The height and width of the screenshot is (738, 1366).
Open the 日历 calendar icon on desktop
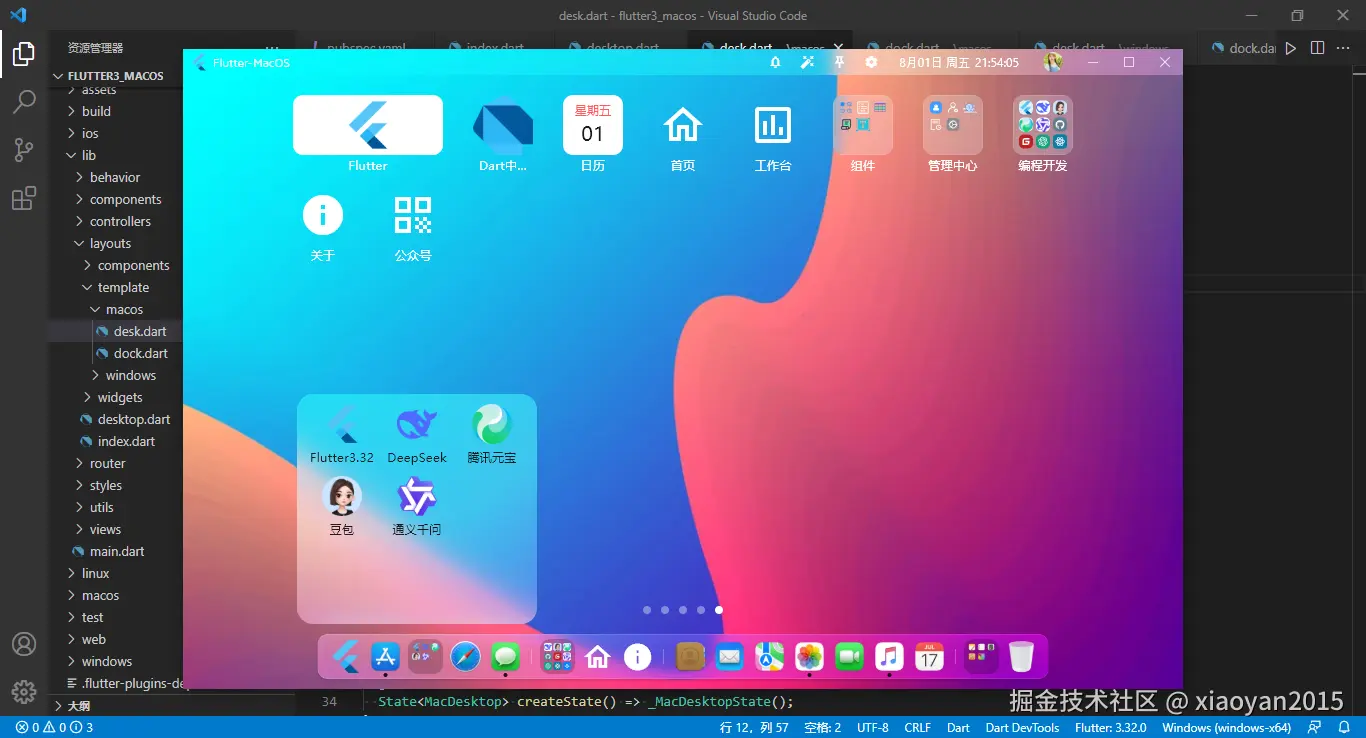[593, 125]
